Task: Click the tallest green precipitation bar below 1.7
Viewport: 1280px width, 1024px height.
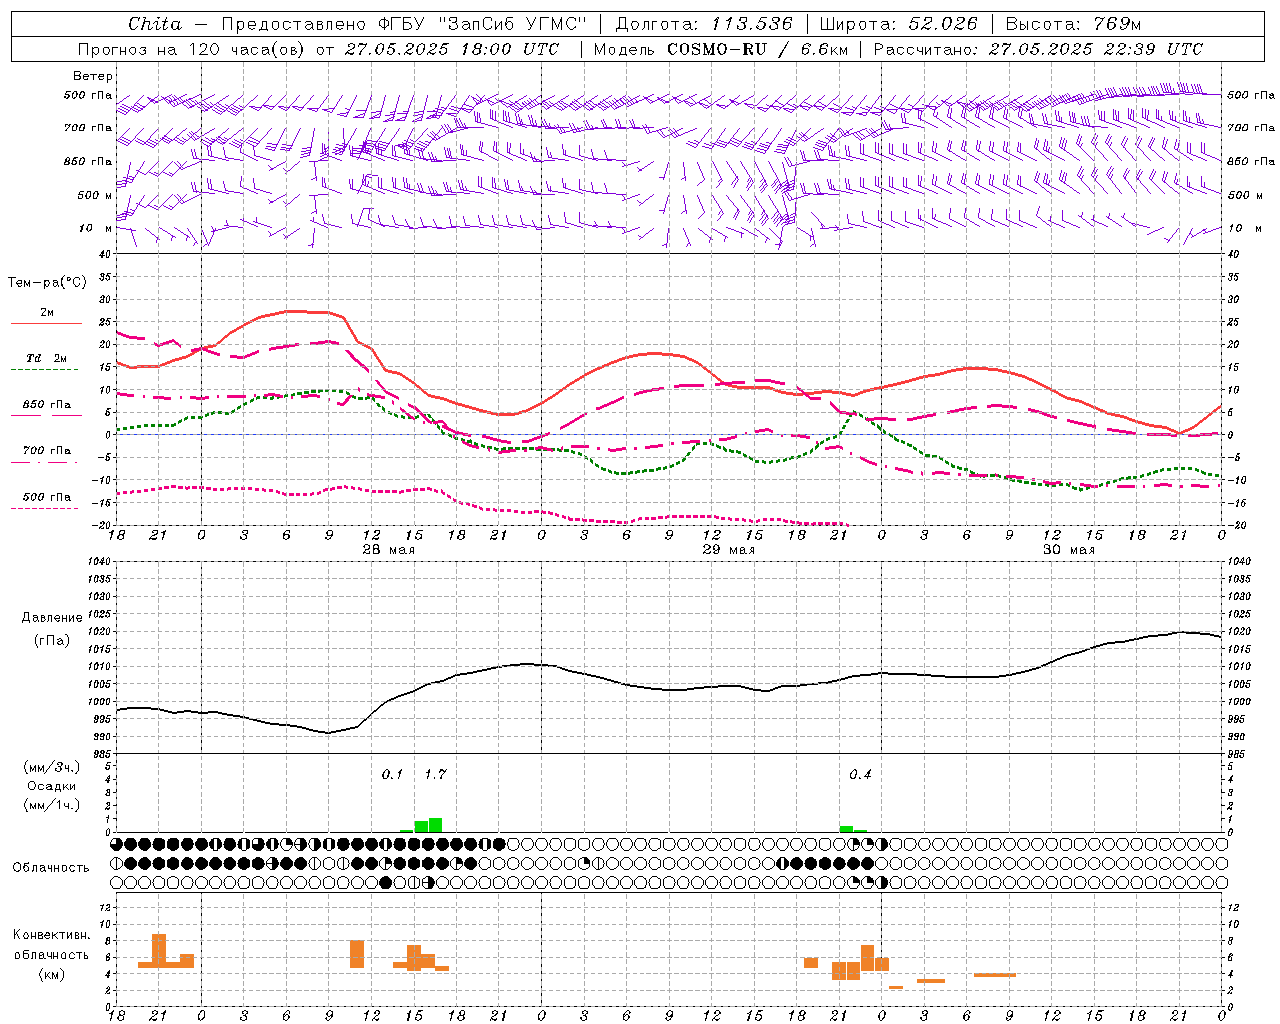Action: pos(435,825)
